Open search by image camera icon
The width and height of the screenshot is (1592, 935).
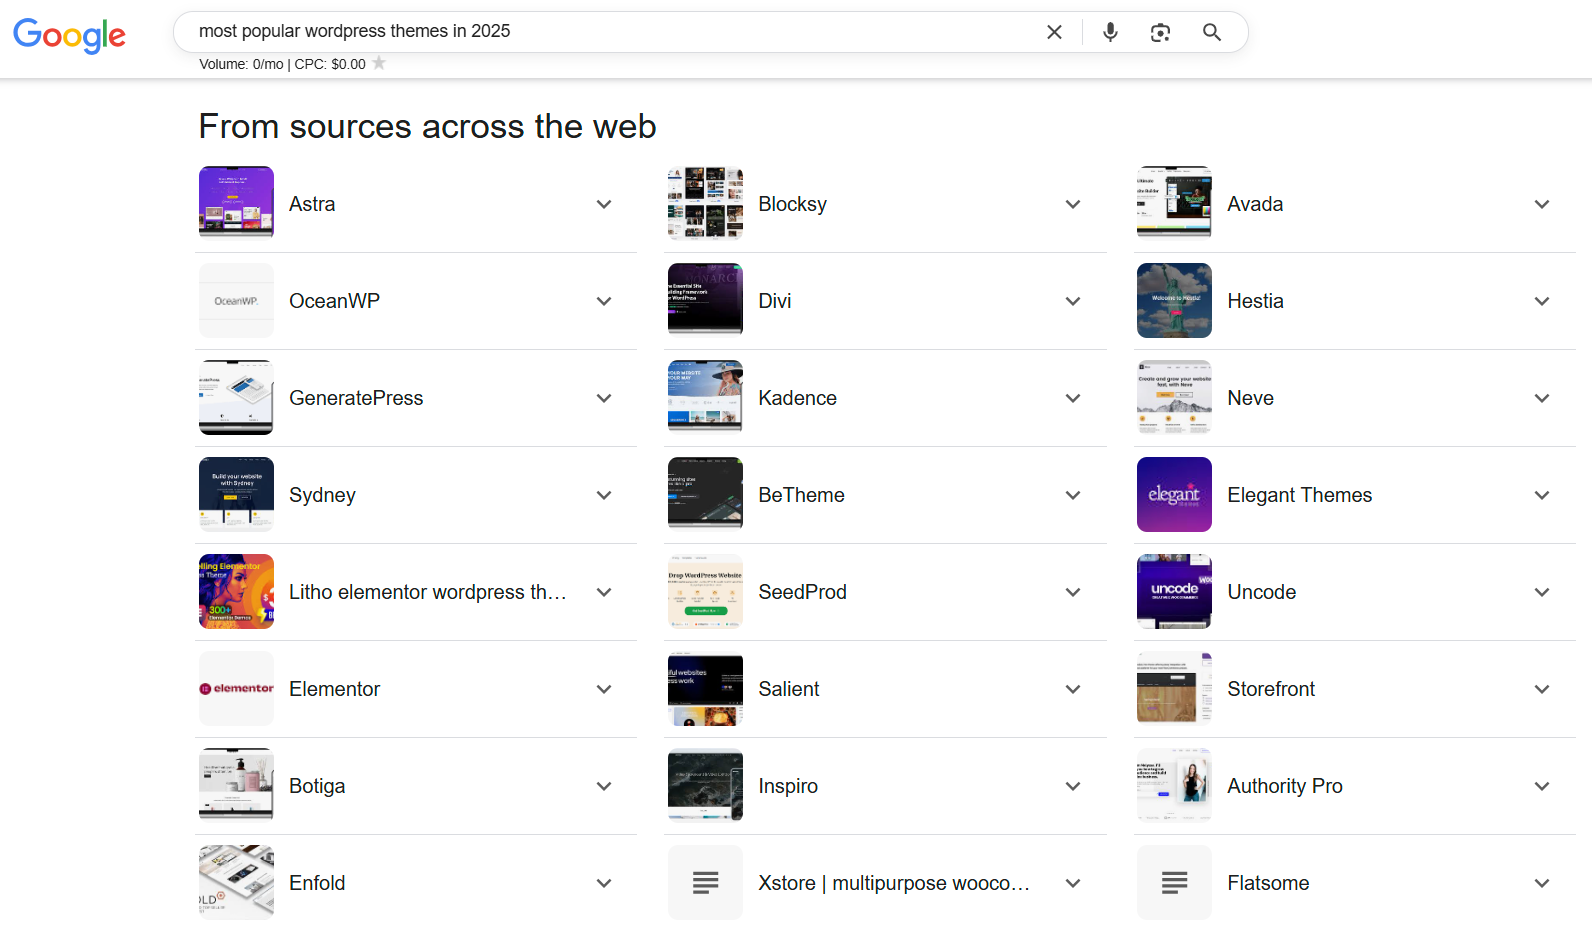point(1160,32)
